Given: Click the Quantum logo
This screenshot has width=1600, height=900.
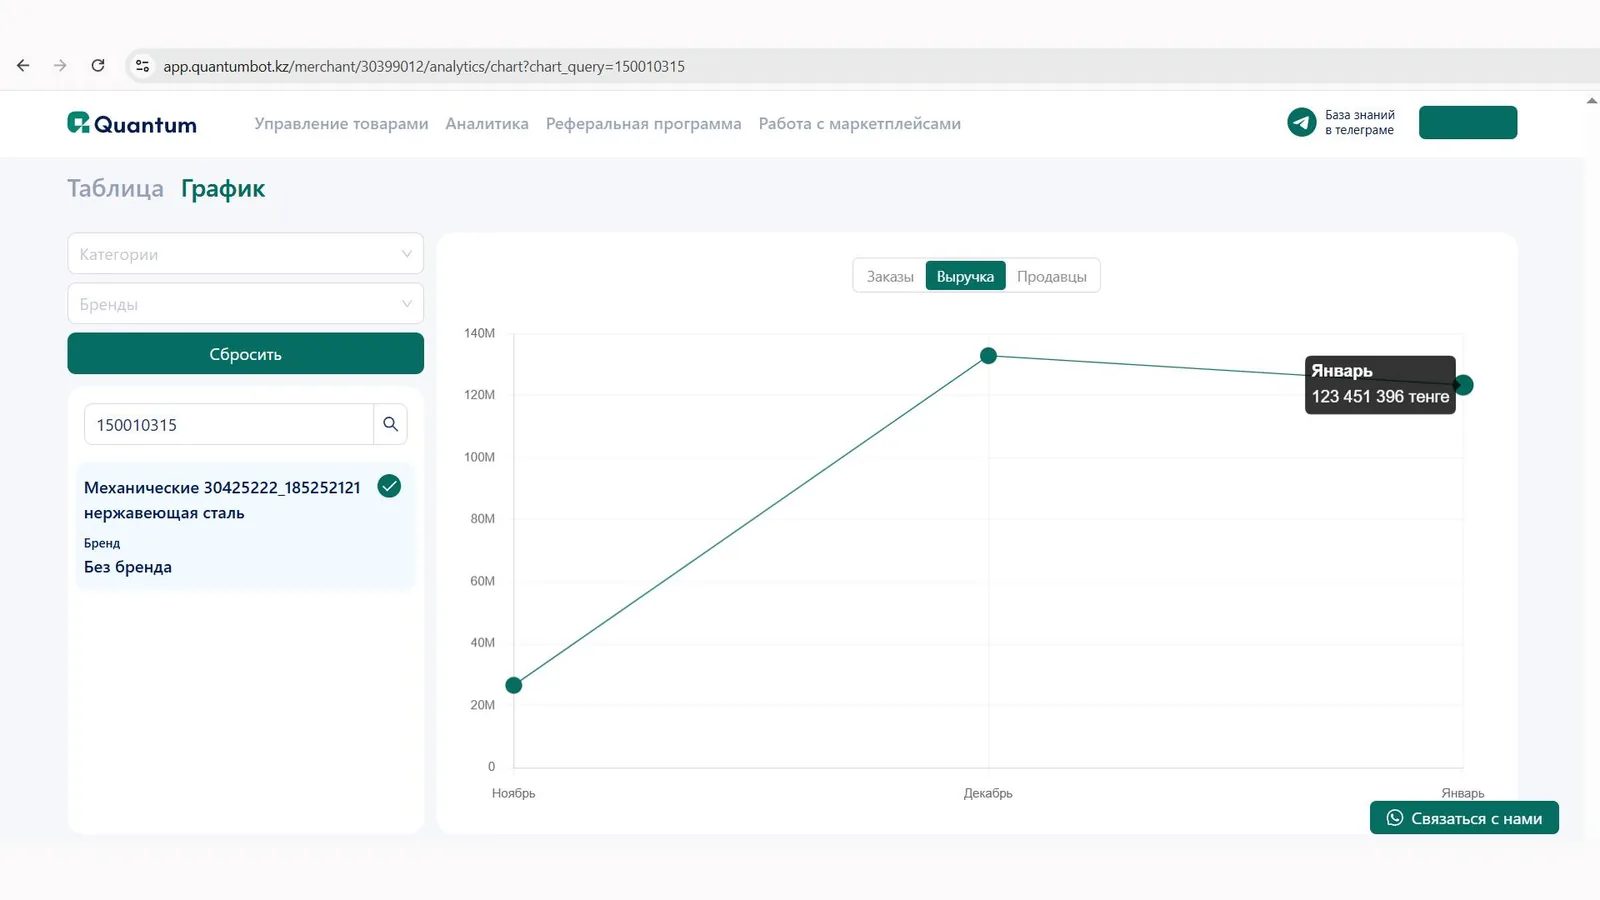Looking at the screenshot, I should pyautogui.click(x=132, y=124).
